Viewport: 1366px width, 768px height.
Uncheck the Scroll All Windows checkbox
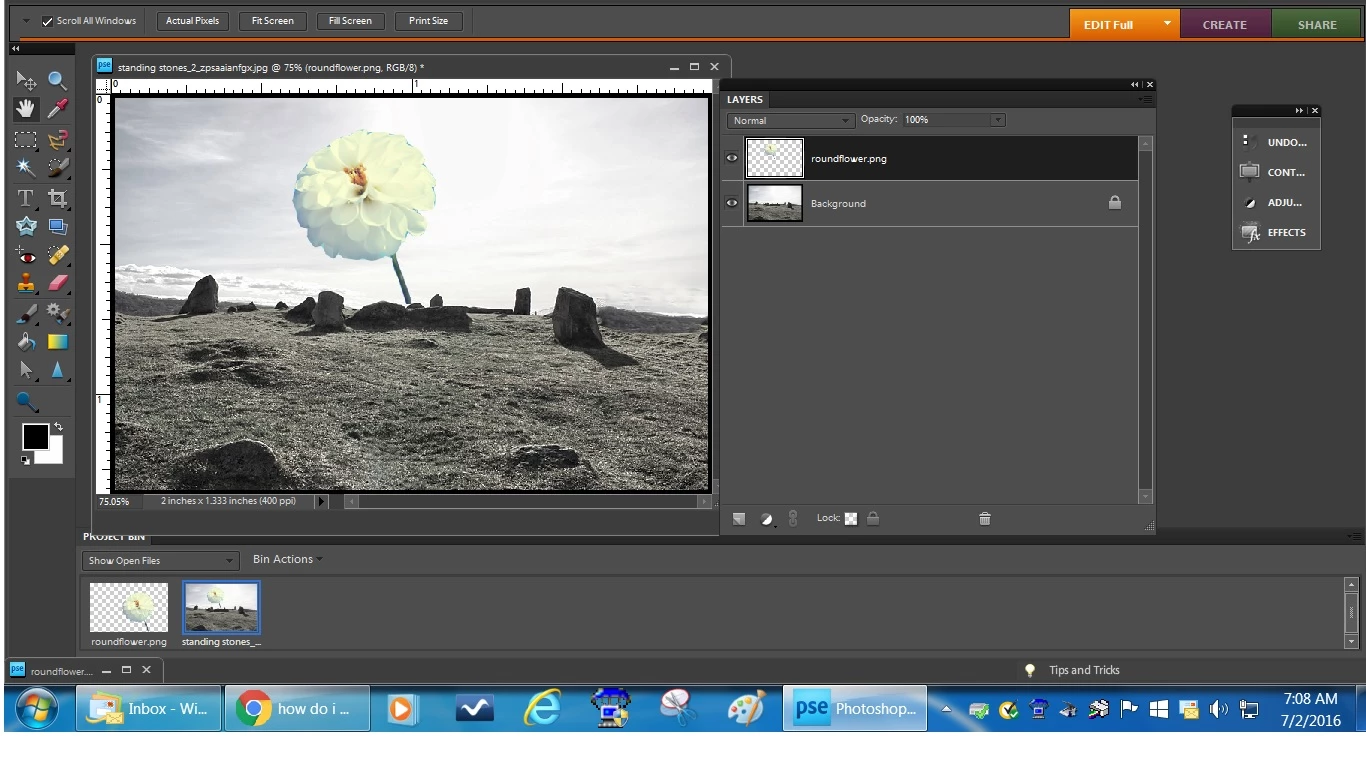click(47, 21)
